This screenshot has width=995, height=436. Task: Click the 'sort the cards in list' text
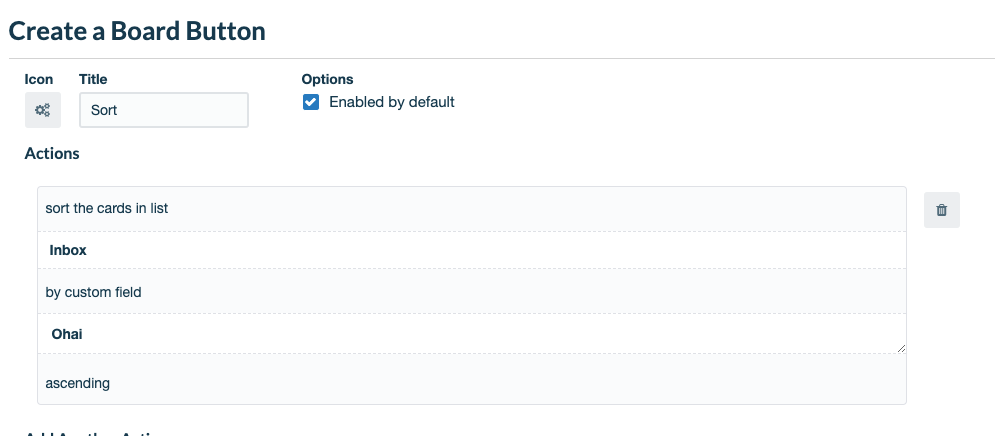pos(107,208)
